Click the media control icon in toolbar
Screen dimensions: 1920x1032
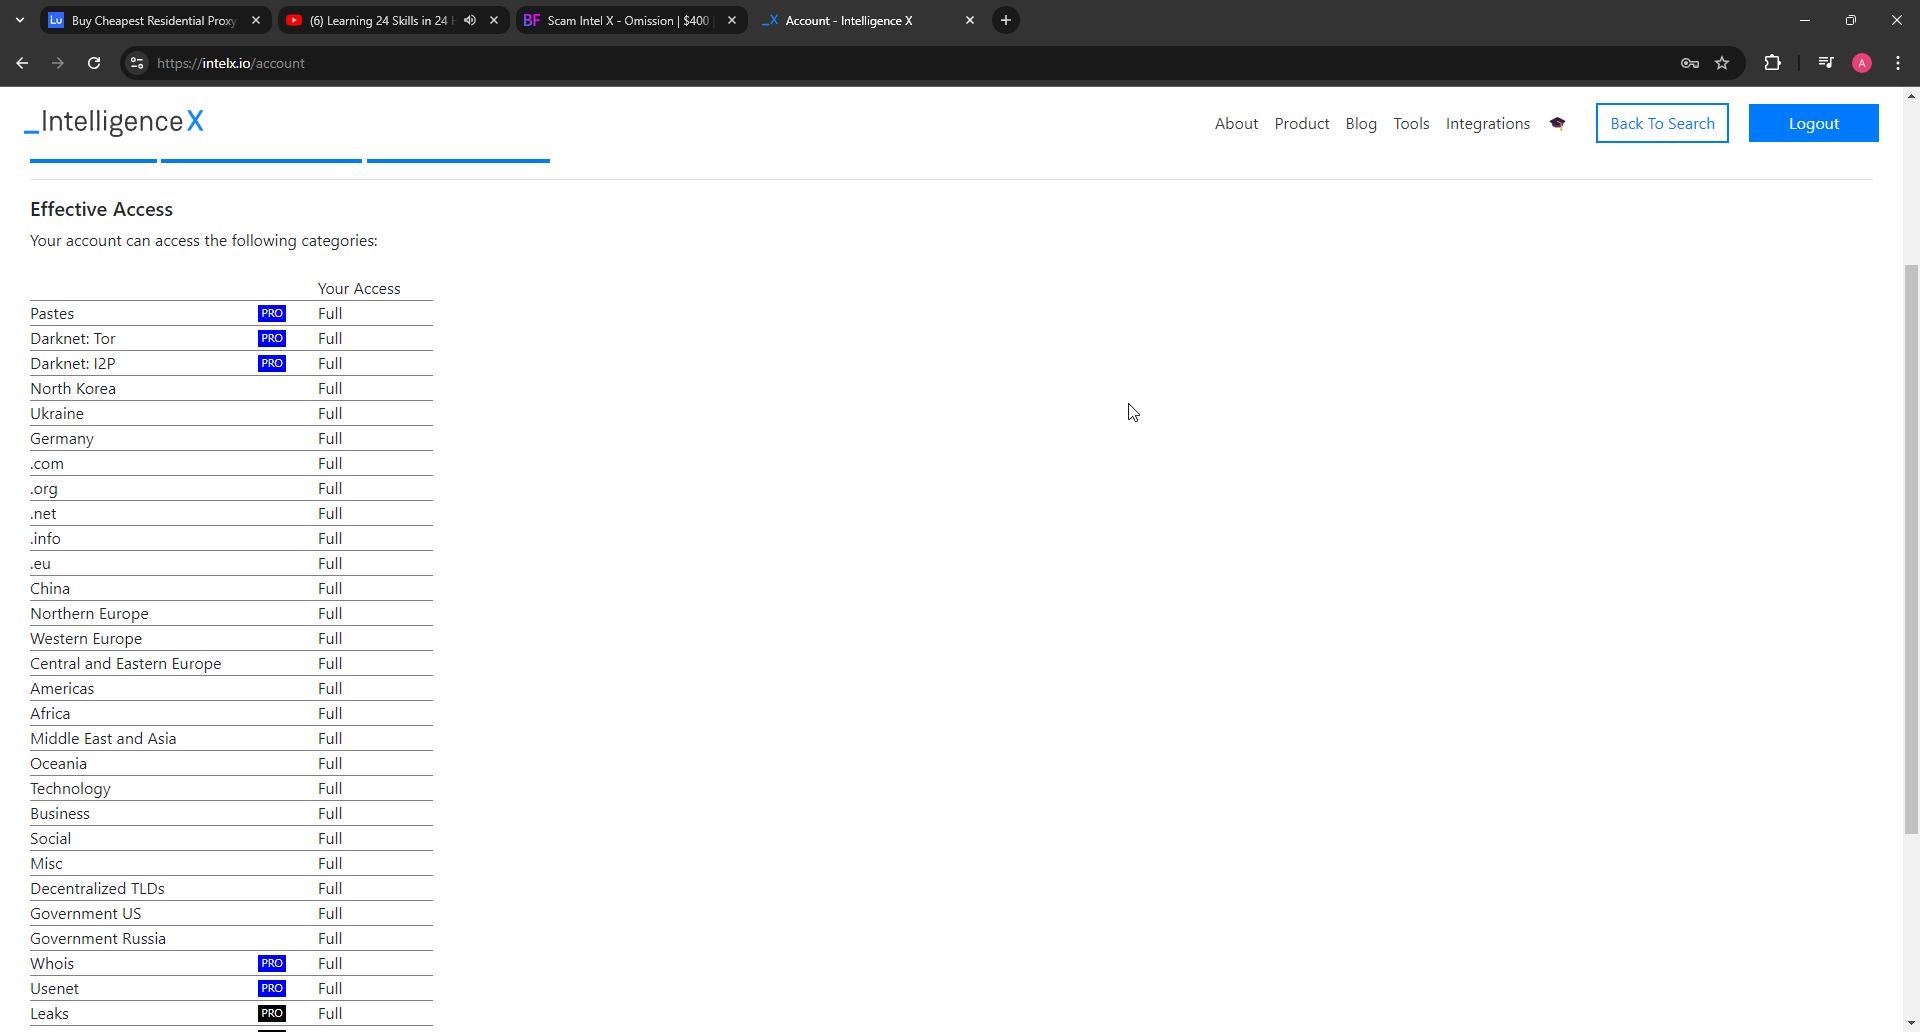click(1826, 63)
